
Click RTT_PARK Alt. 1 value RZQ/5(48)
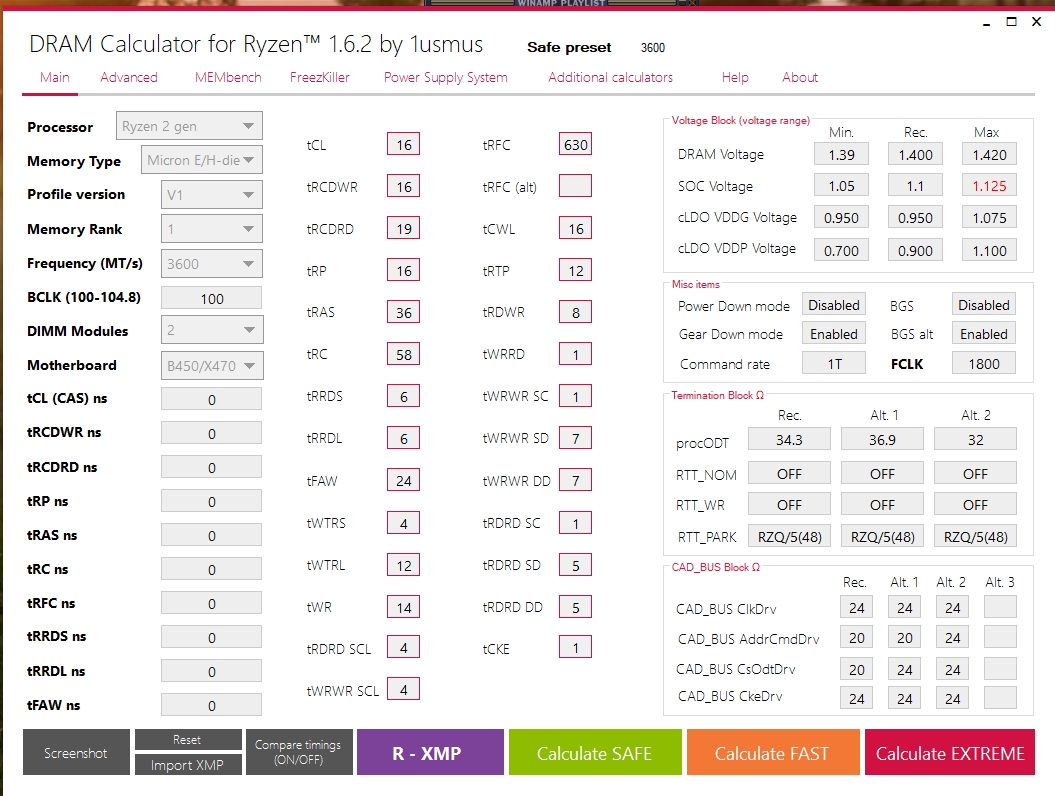[882, 536]
